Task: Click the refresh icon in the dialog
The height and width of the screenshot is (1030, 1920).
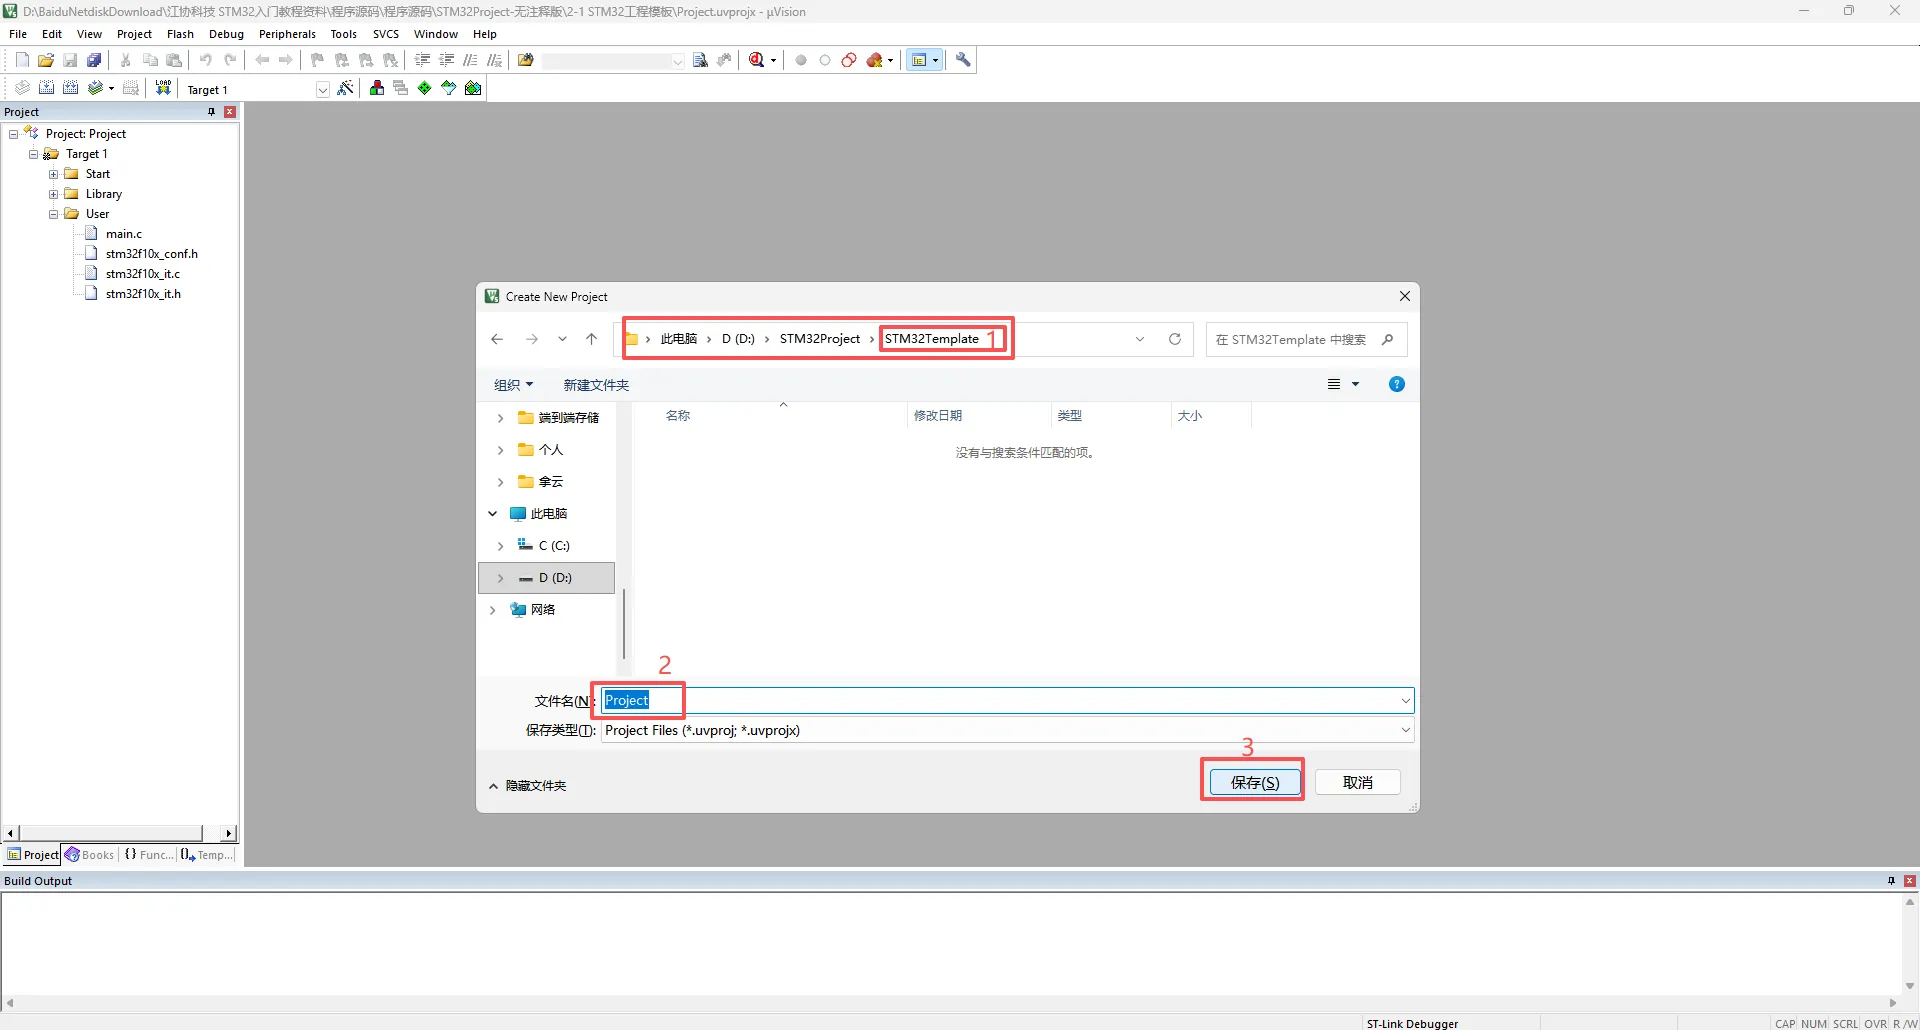Action: 1175,339
